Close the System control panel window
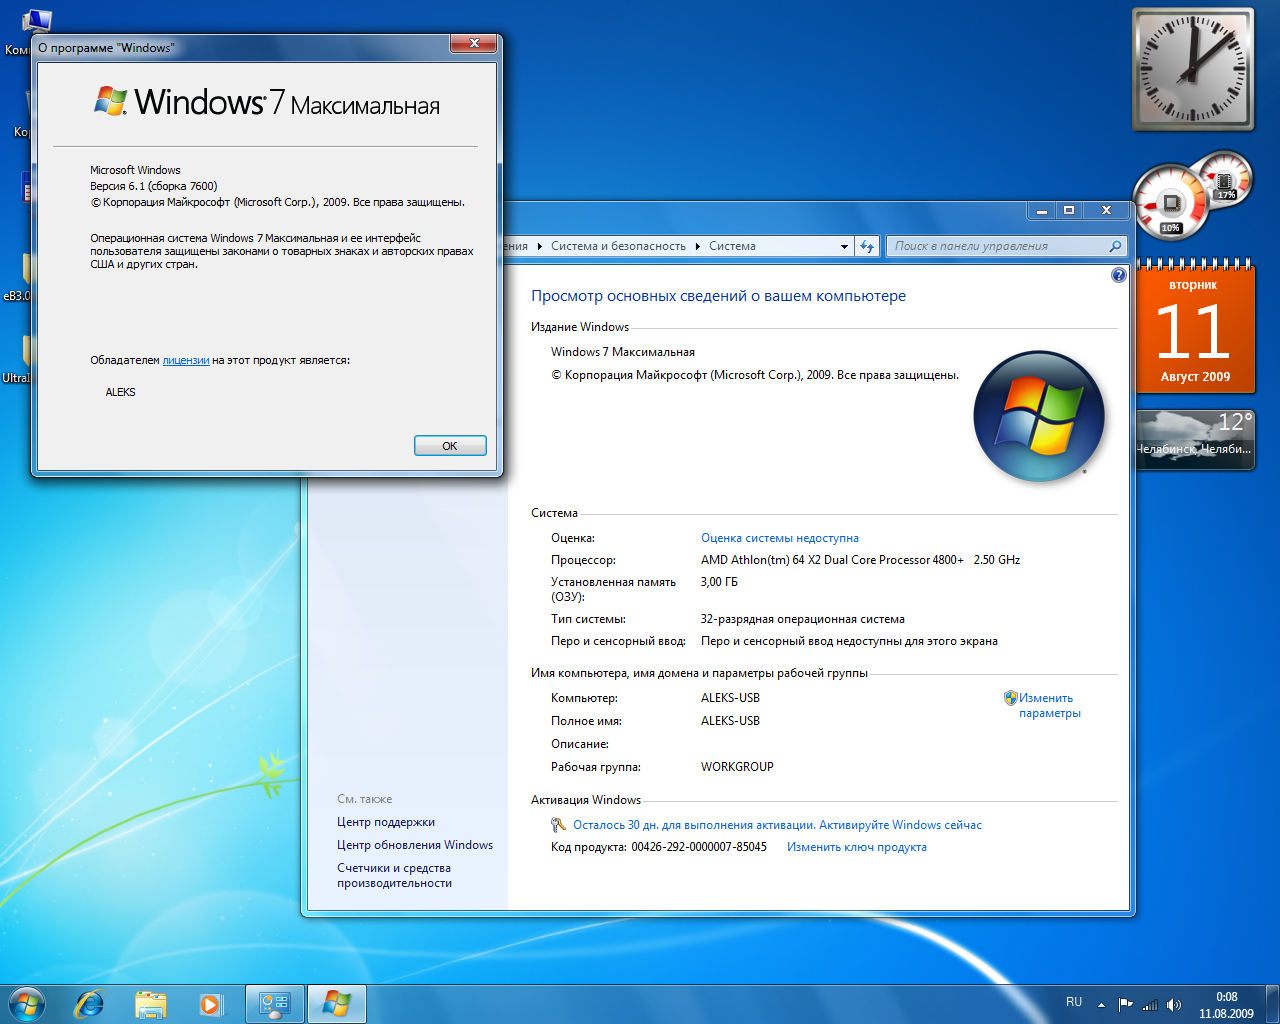Image resolution: width=1280 pixels, height=1024 pixels. tap(1106, 210)
